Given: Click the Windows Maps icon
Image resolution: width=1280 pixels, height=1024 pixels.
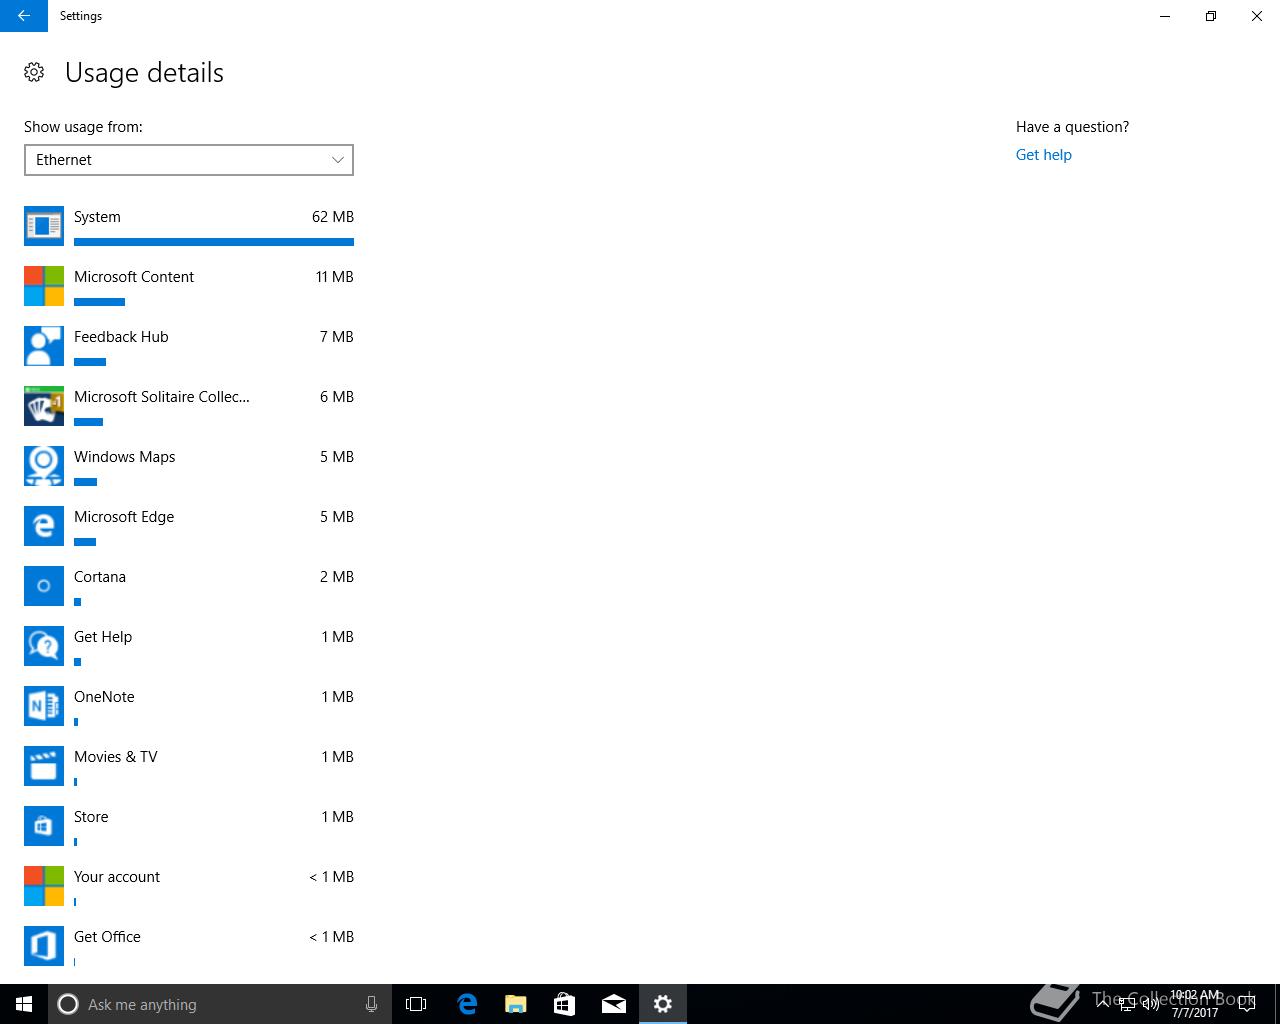Looking at the screenshot, I should [44, 466].
